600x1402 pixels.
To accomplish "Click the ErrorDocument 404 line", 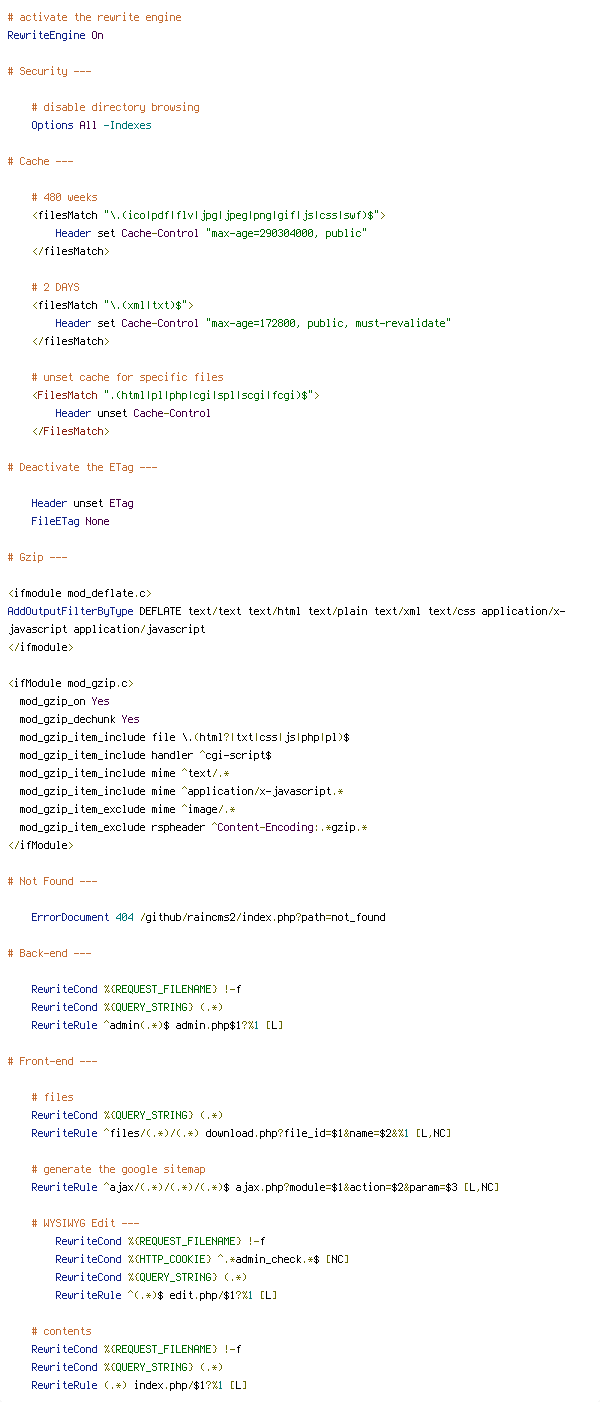I will tap(208, 917).
